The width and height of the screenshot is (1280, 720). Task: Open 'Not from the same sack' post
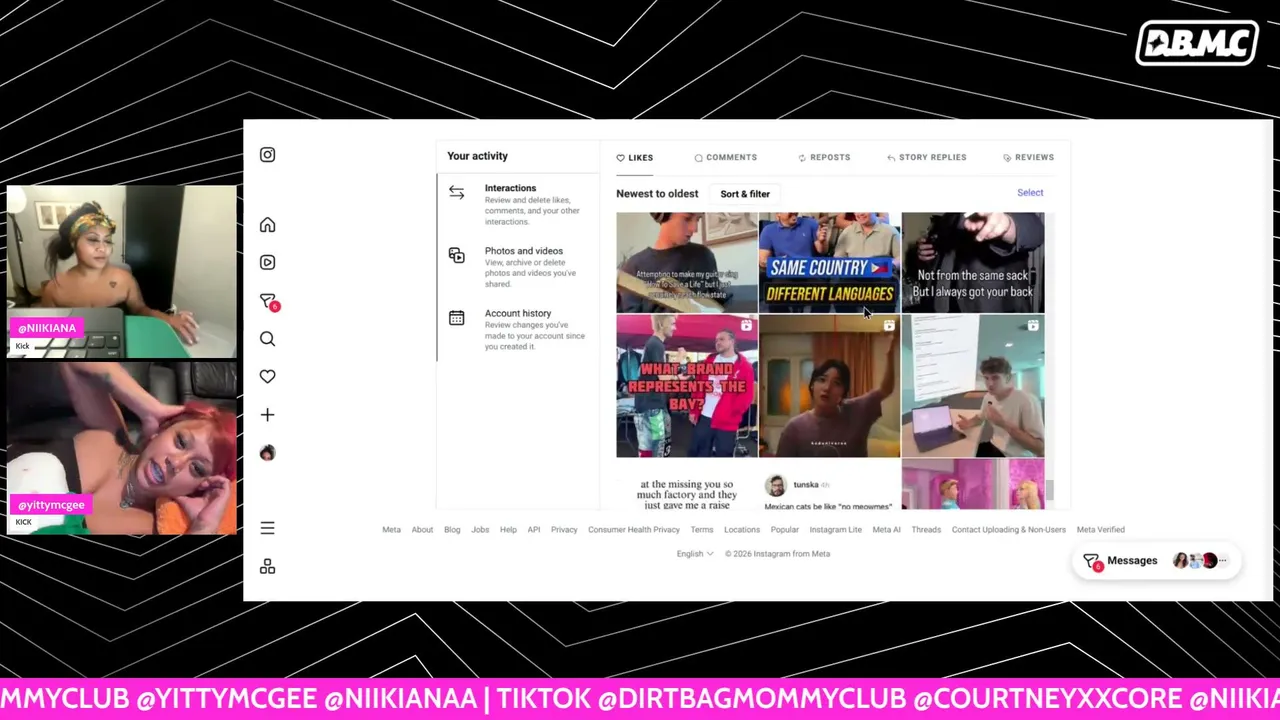pos(973,262)
